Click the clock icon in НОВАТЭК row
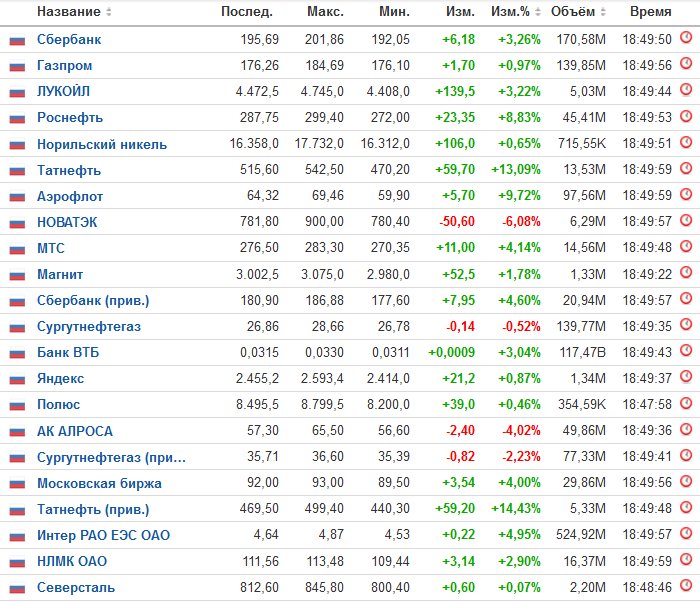 point(686,220)
